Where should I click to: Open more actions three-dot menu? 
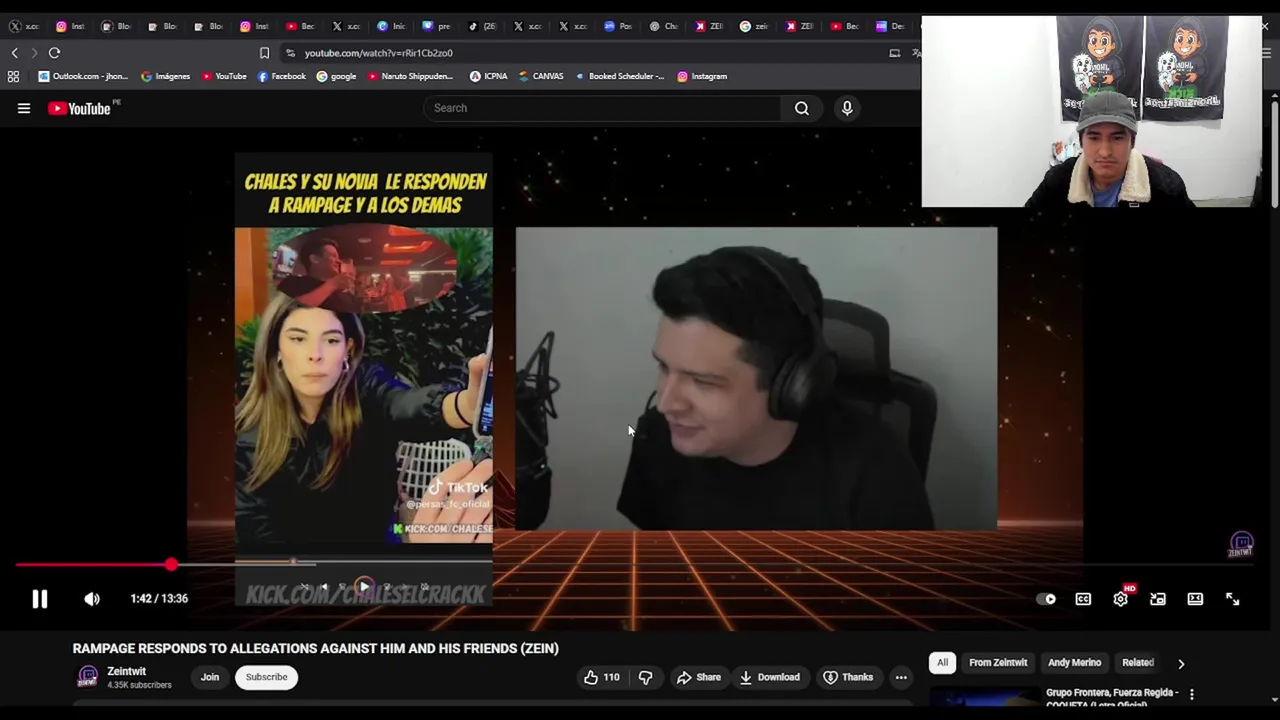coord(901,677)
